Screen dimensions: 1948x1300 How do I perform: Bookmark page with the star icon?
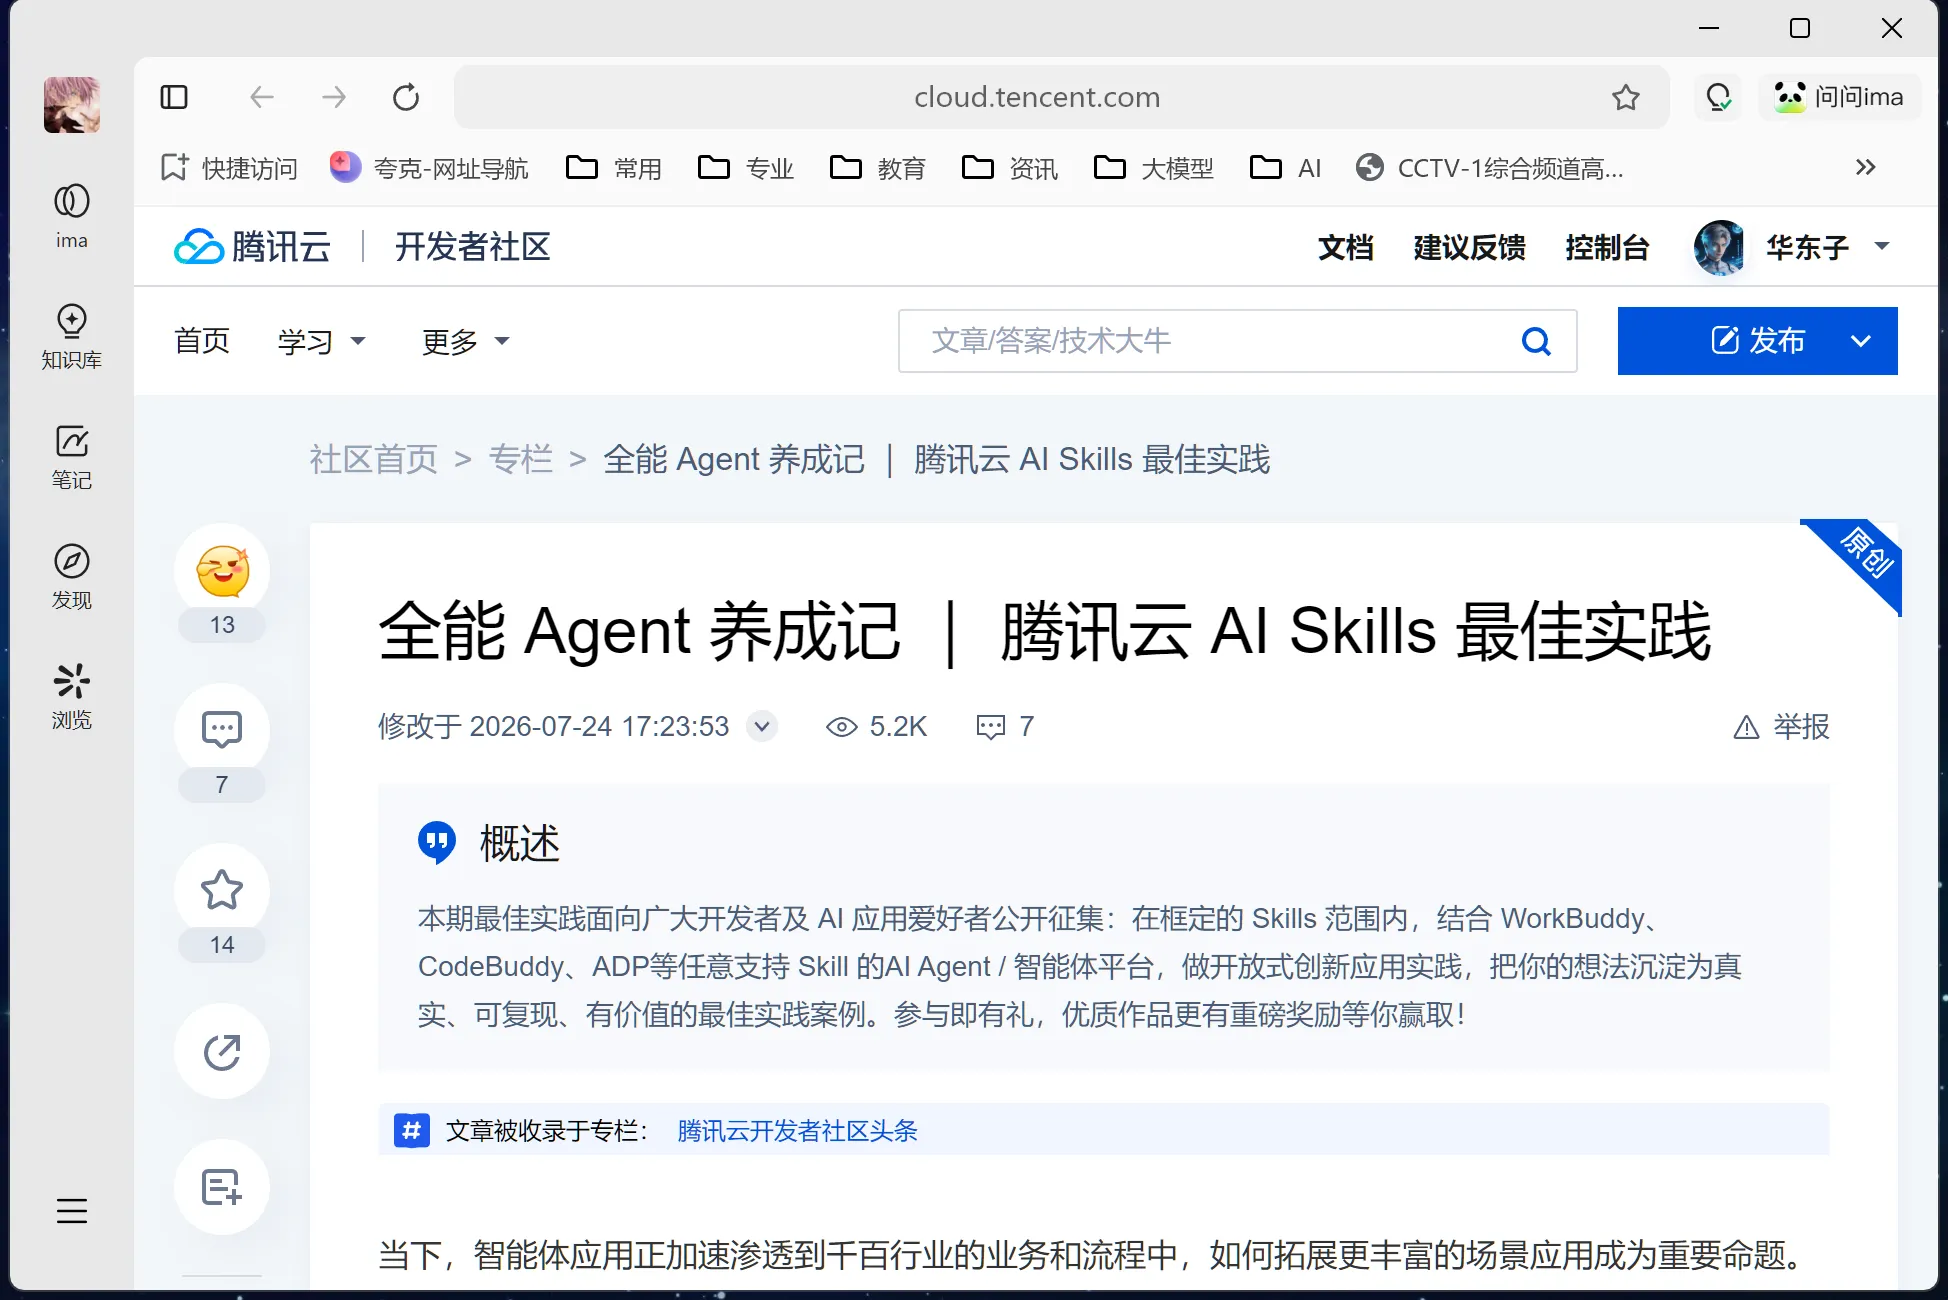tap(1626, 97)
